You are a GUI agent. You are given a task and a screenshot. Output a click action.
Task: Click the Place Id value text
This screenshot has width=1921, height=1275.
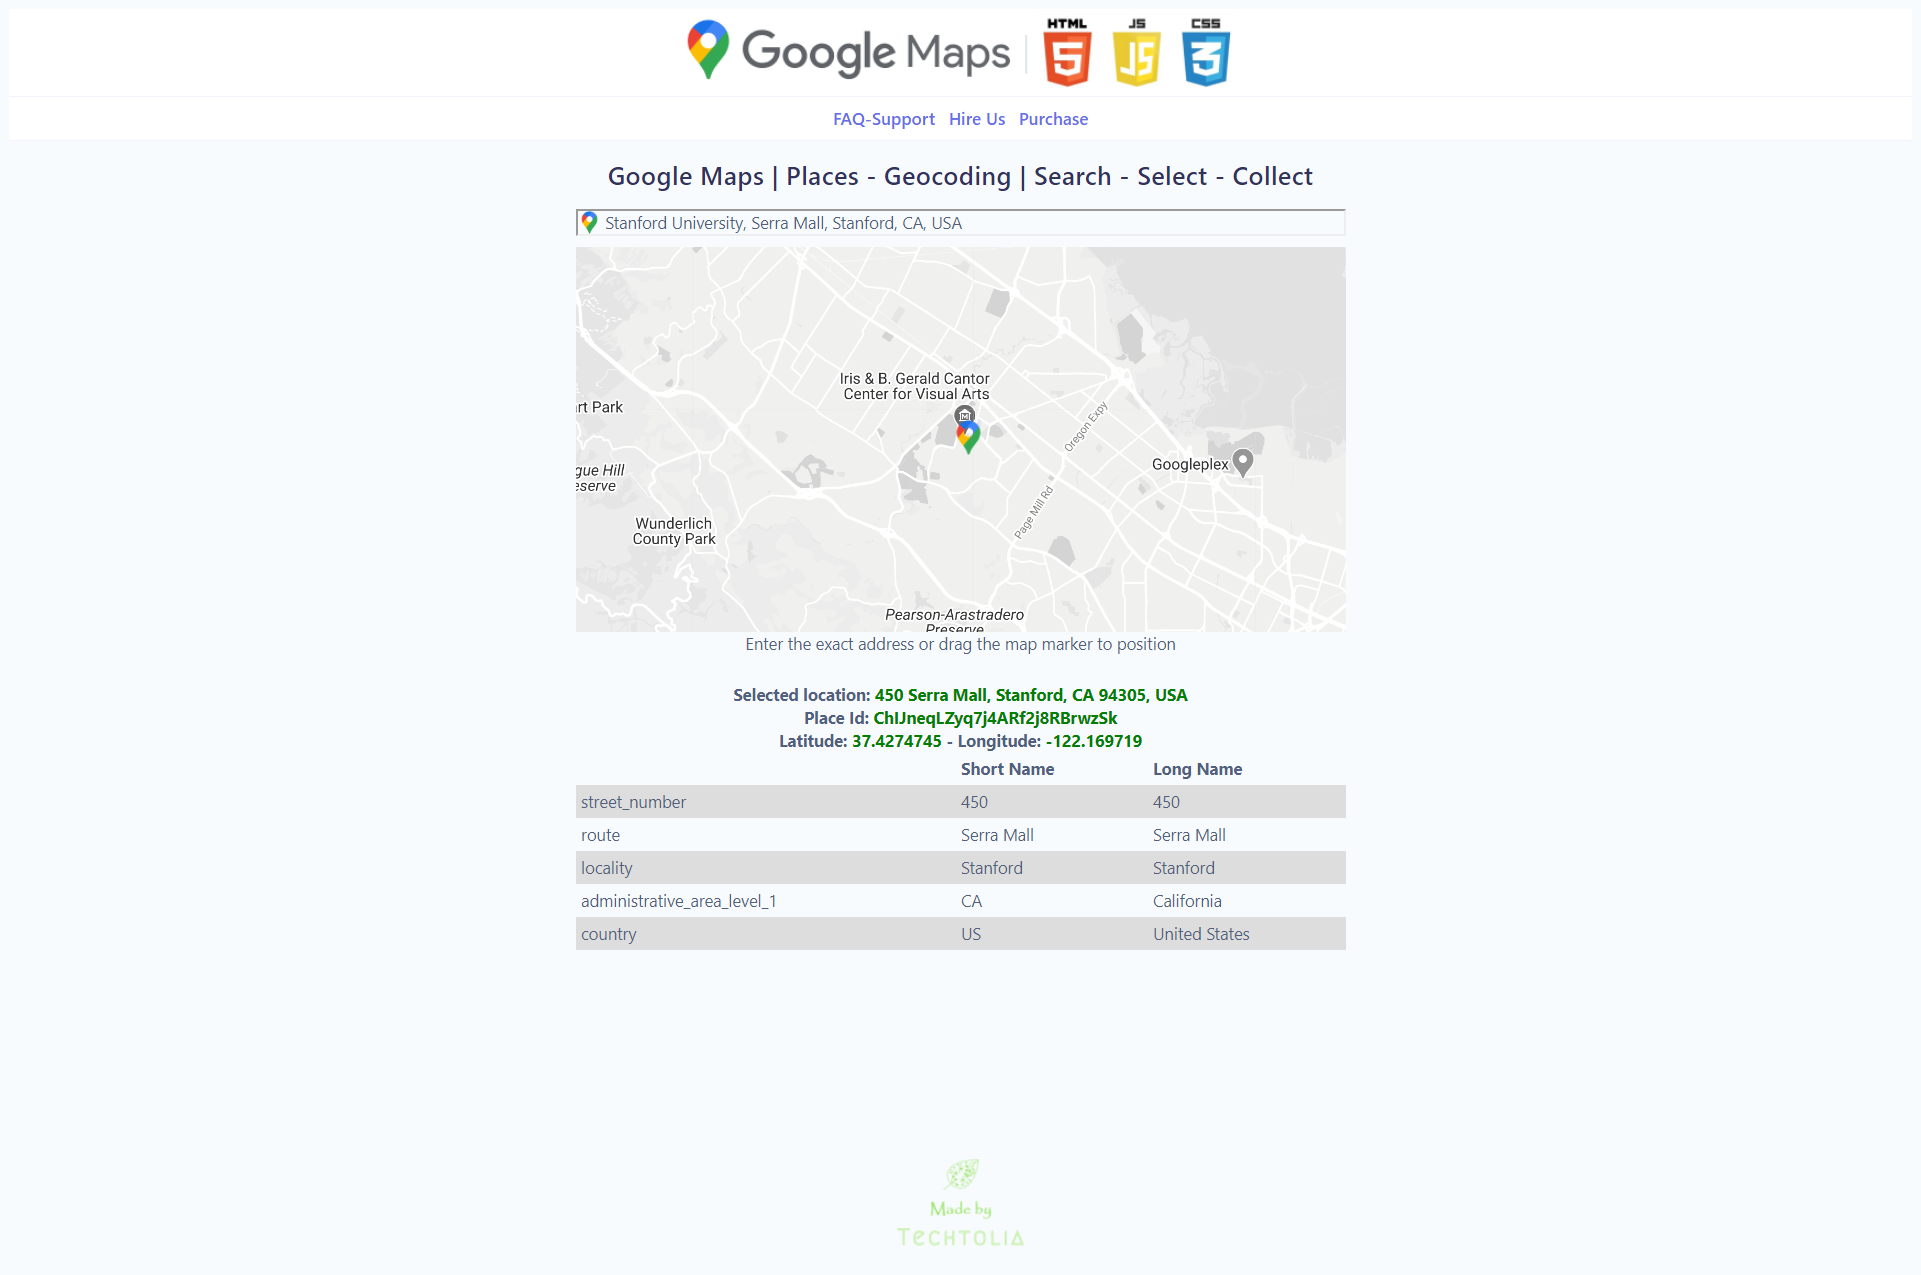[995, 718]
